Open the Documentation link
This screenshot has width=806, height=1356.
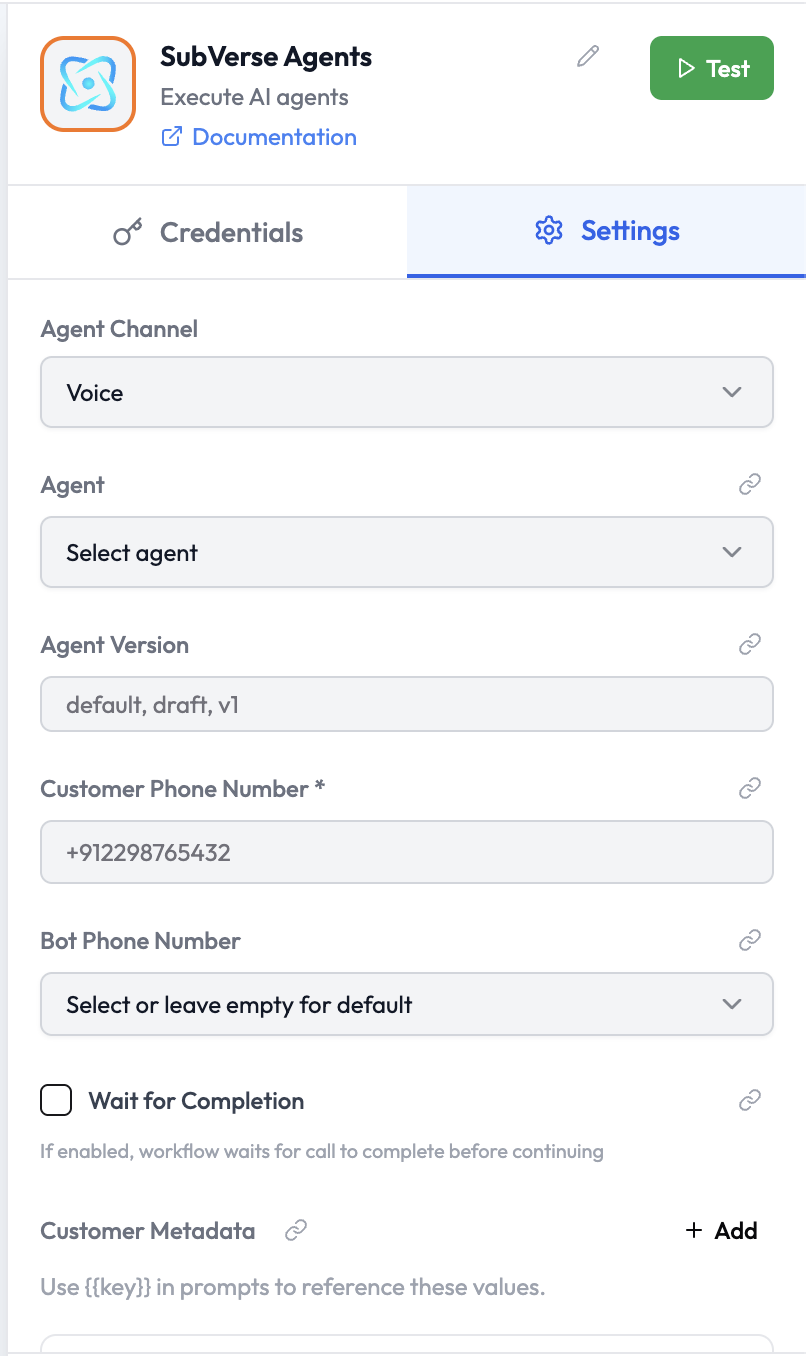pyautogui.click(x=274, y=136)
